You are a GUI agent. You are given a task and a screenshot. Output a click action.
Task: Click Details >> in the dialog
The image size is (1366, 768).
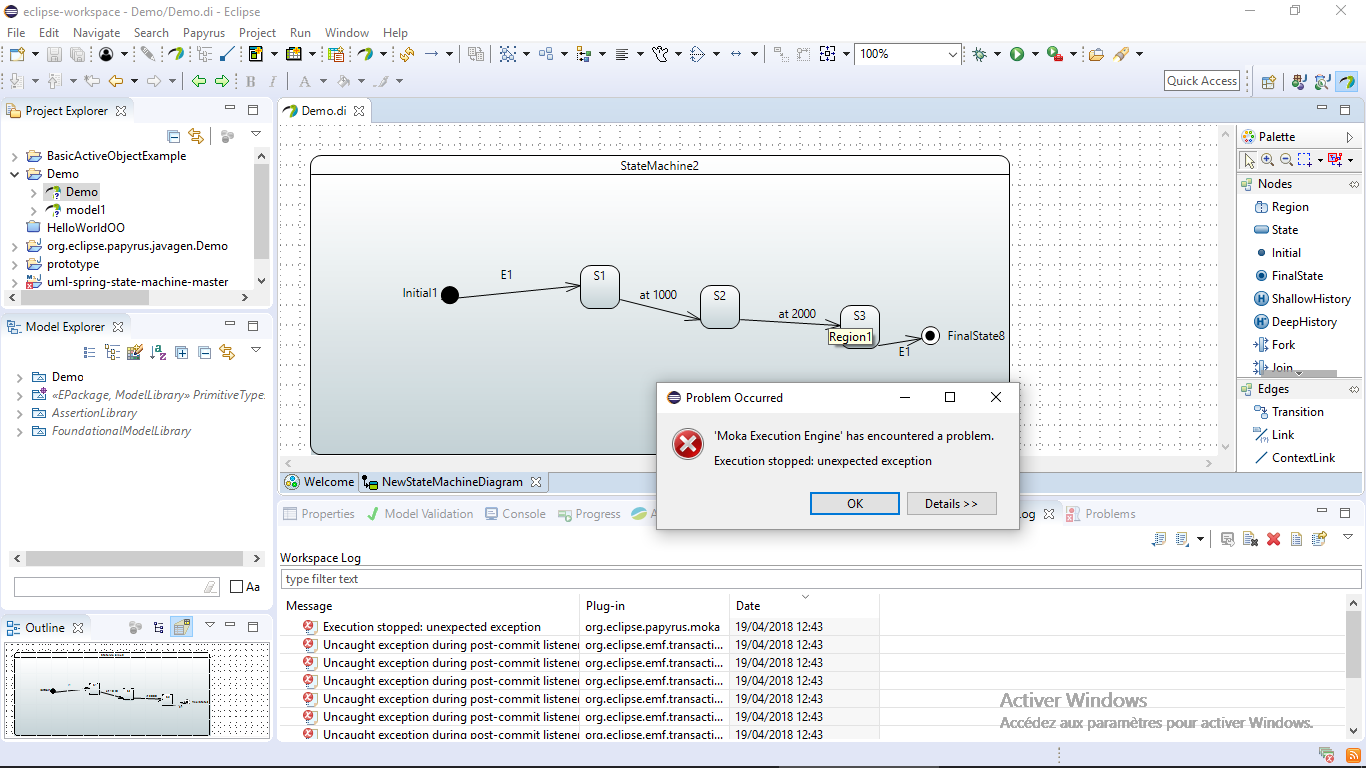click(951, 504)
